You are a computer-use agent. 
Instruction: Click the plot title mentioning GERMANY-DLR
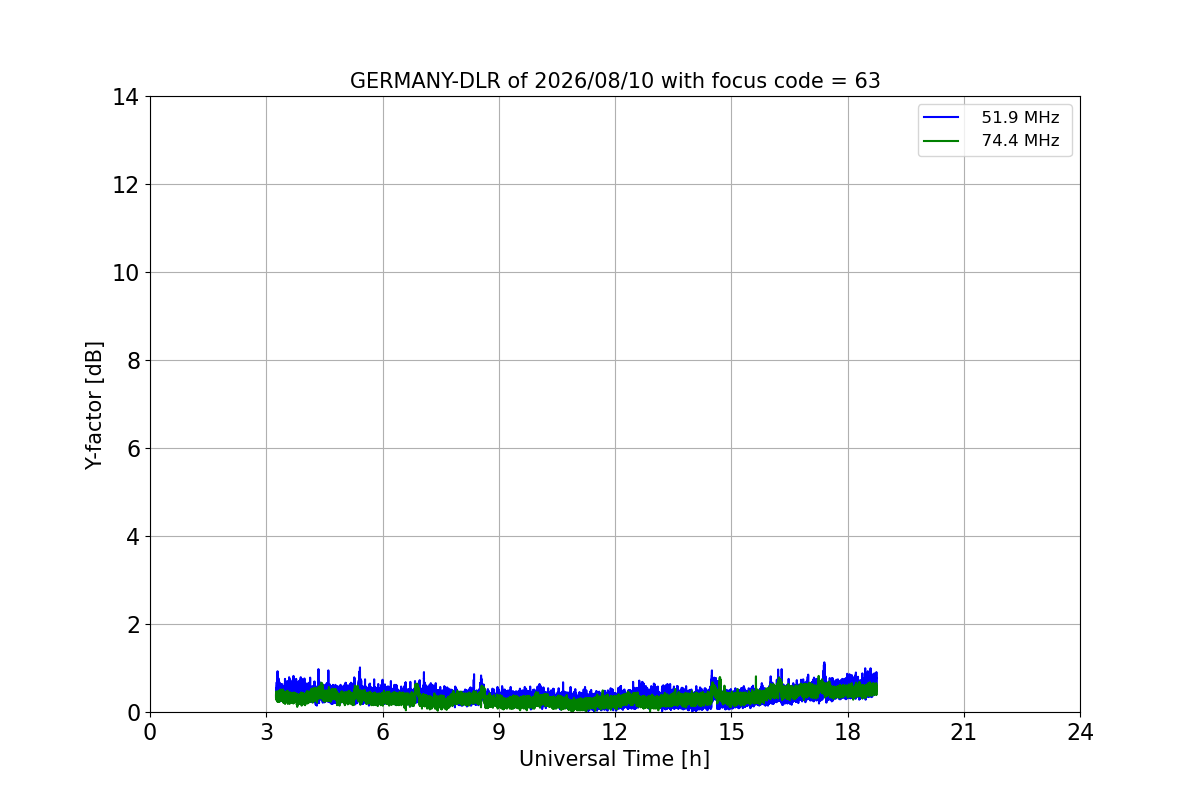coord(615,81)
